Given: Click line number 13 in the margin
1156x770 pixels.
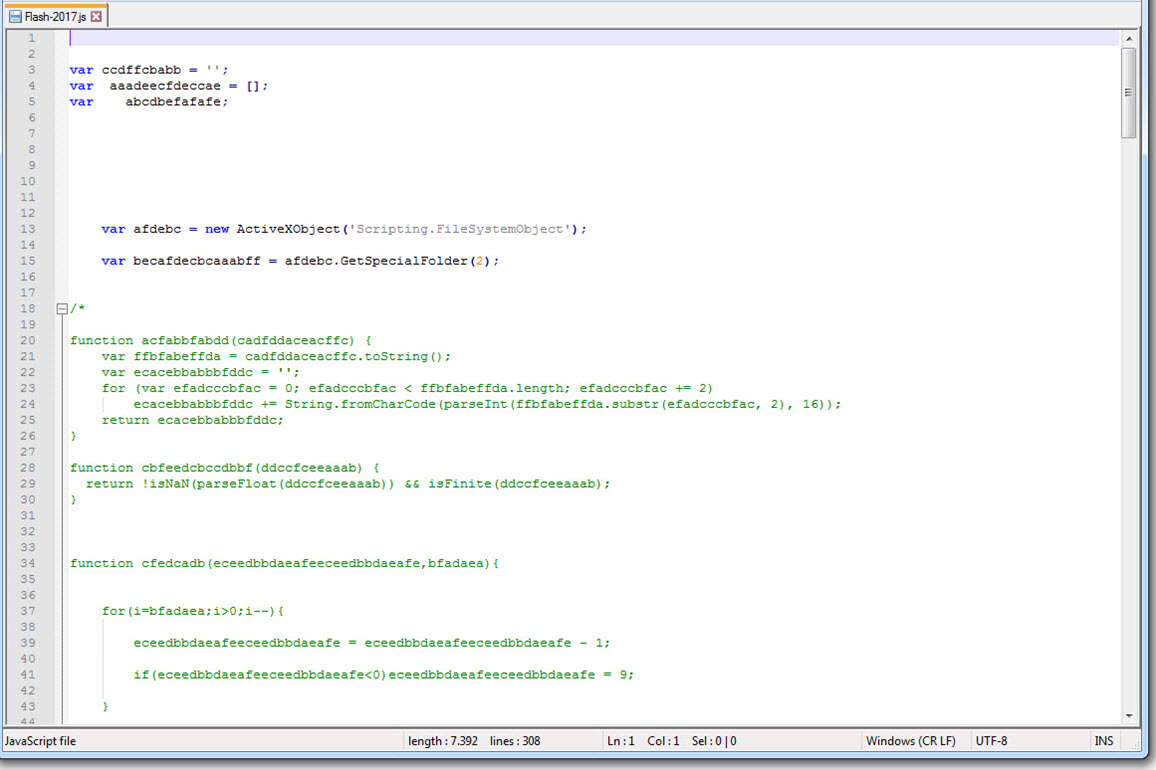Looking at the screenshot, I should pos(27,229).
